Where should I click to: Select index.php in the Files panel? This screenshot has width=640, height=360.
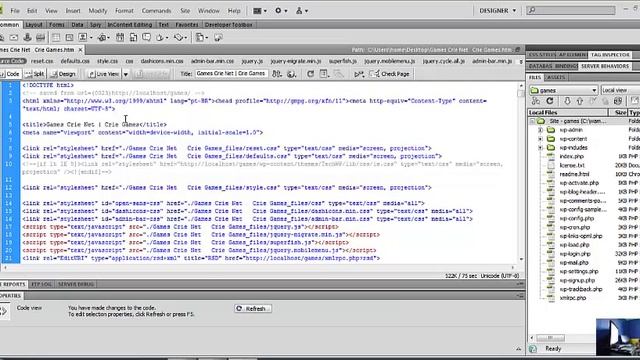(571, 156)
